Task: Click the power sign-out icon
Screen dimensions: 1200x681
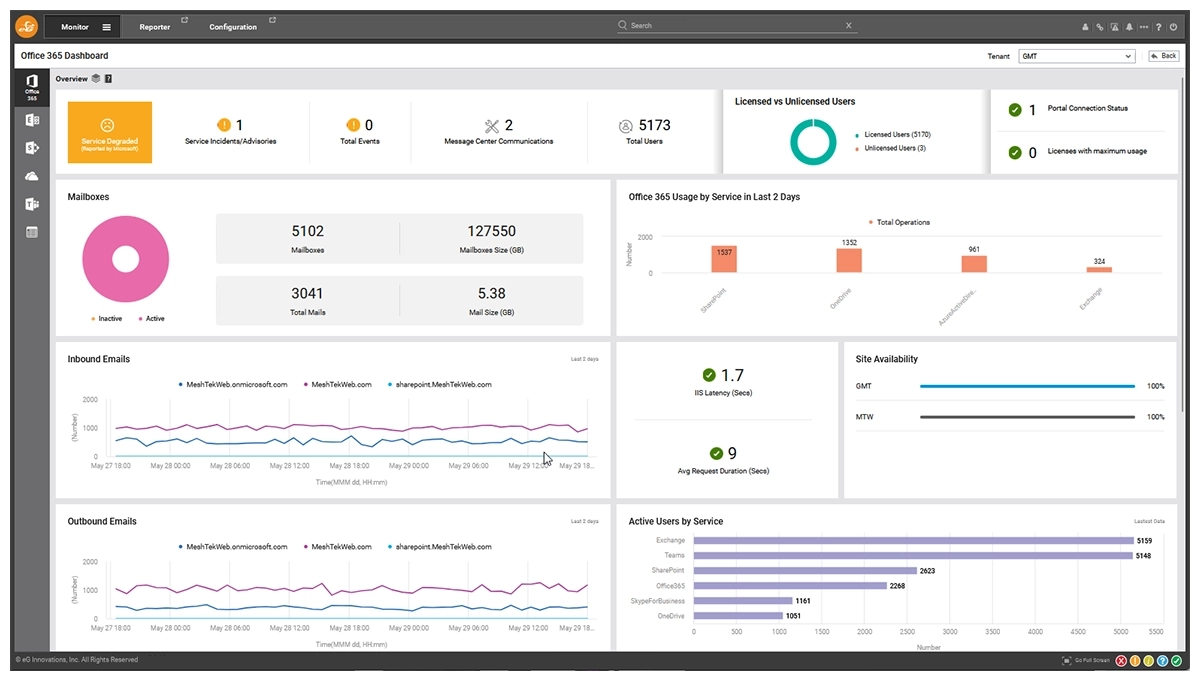Action: click(1172, 27)
